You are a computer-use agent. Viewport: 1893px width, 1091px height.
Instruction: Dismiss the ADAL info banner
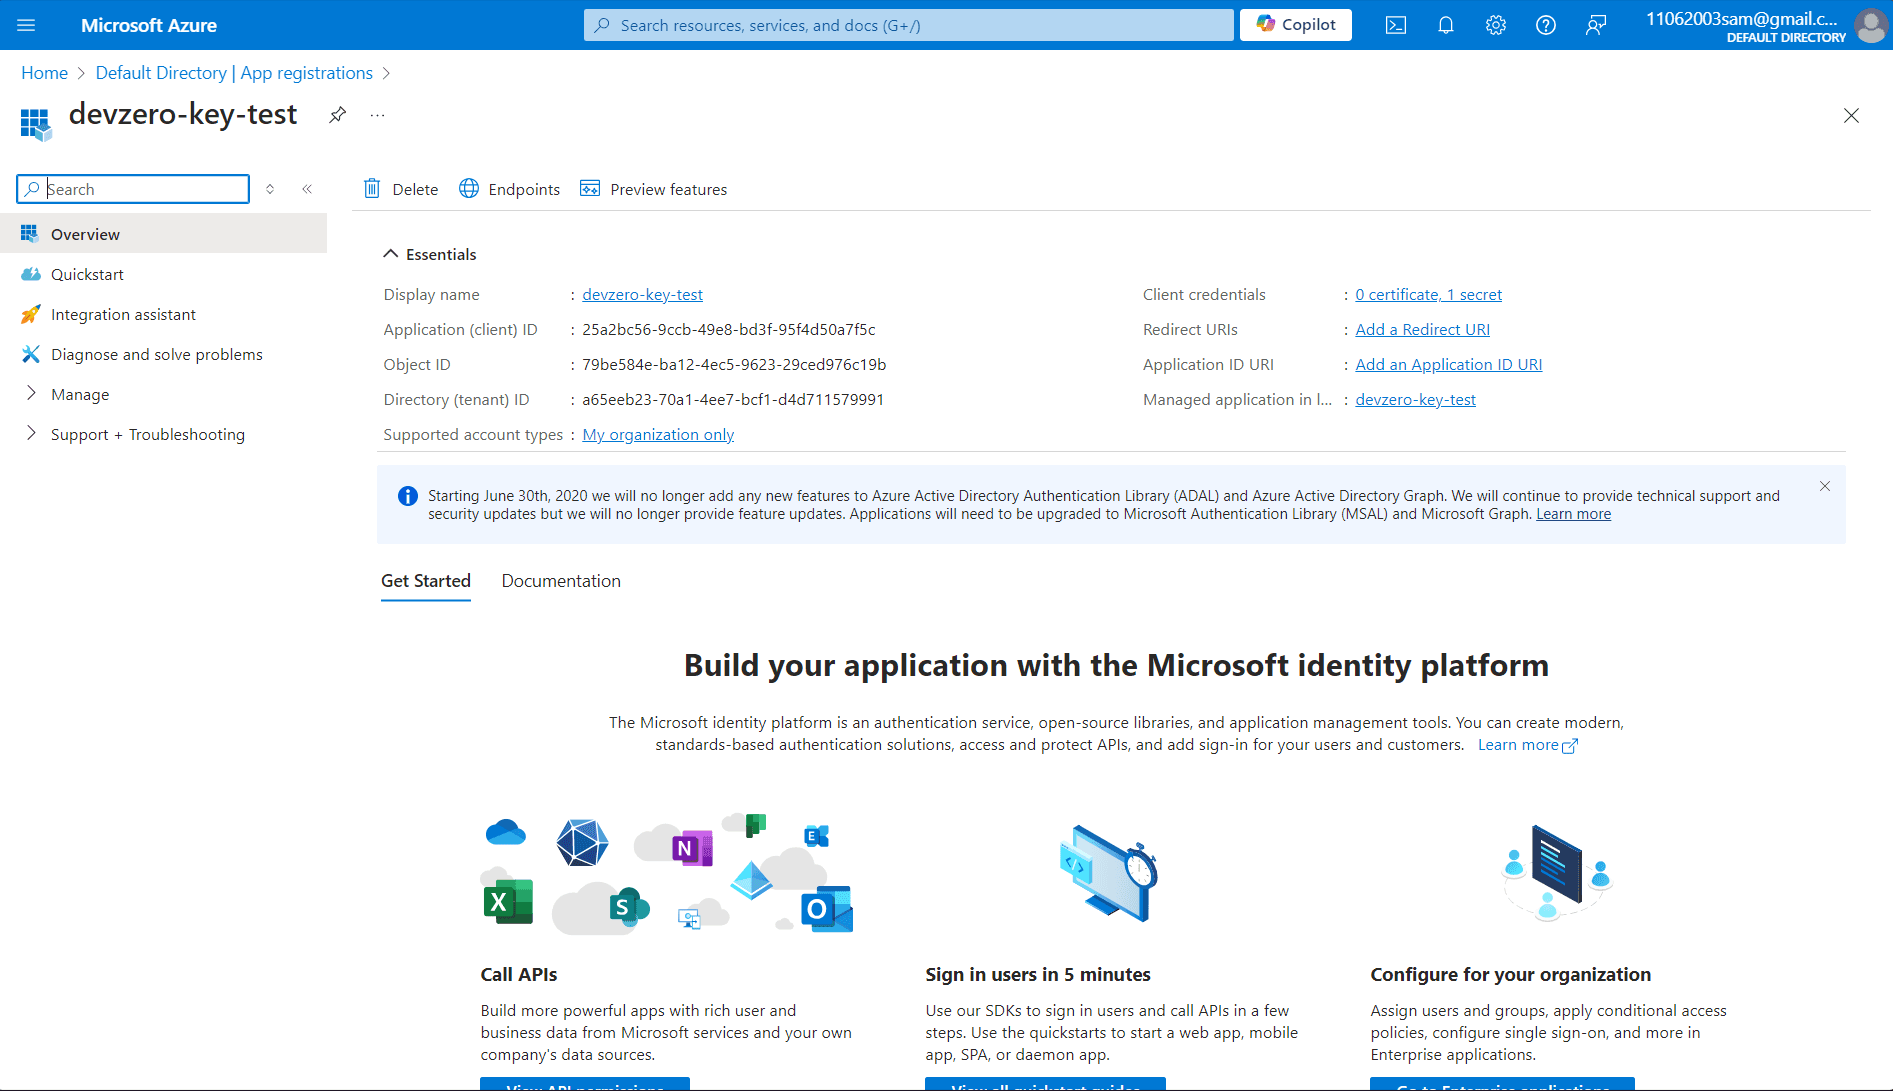1825,486
